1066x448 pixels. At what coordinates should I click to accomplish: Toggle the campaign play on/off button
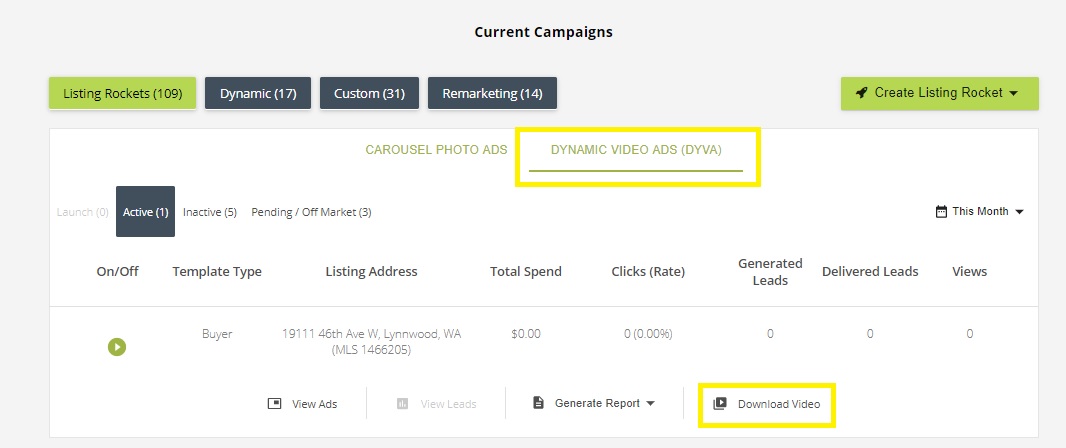point(117,347)
